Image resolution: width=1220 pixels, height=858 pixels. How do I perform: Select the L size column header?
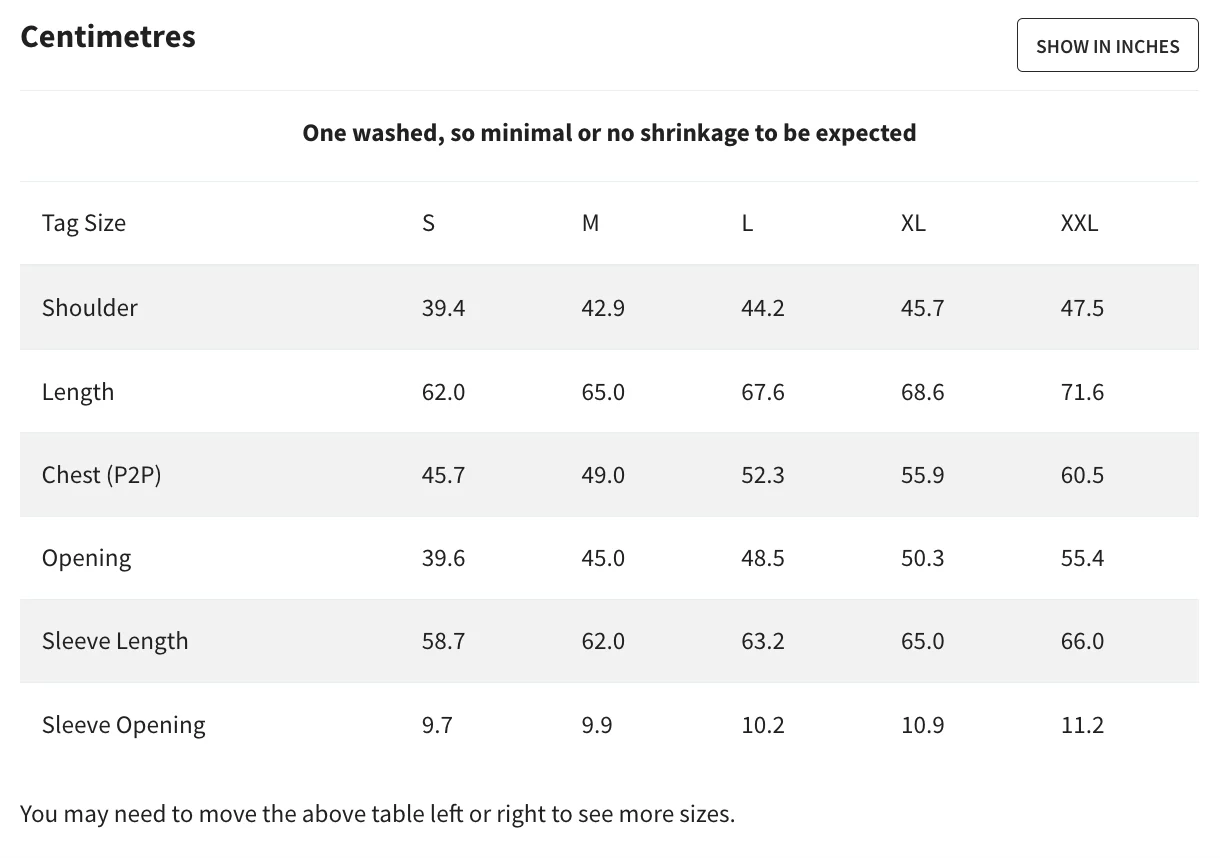(747, 223)
